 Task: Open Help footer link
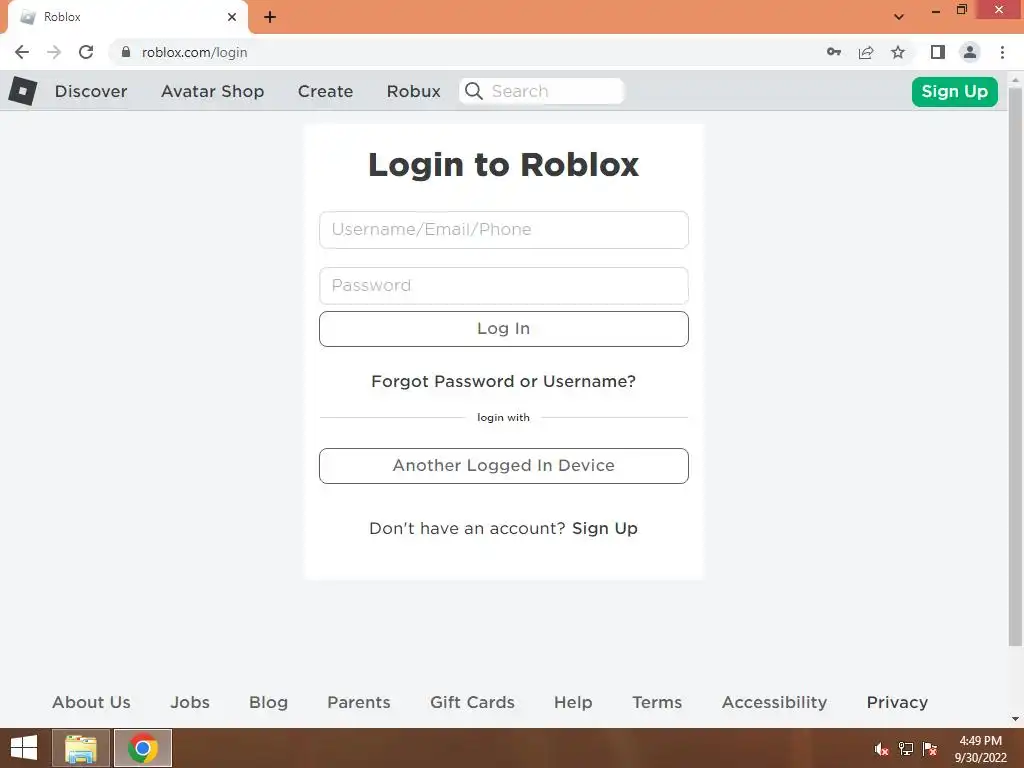[x=573, y=702]
